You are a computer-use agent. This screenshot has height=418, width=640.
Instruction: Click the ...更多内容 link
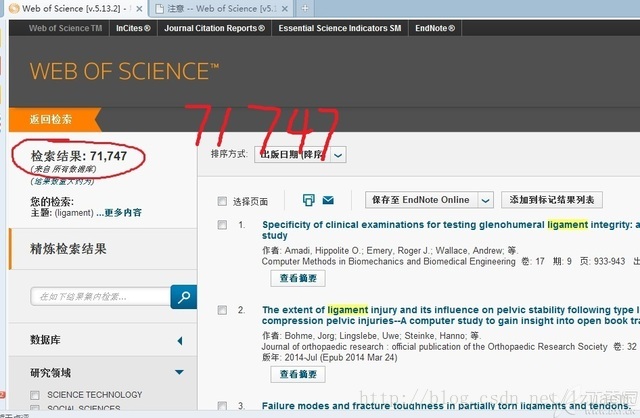119,213
